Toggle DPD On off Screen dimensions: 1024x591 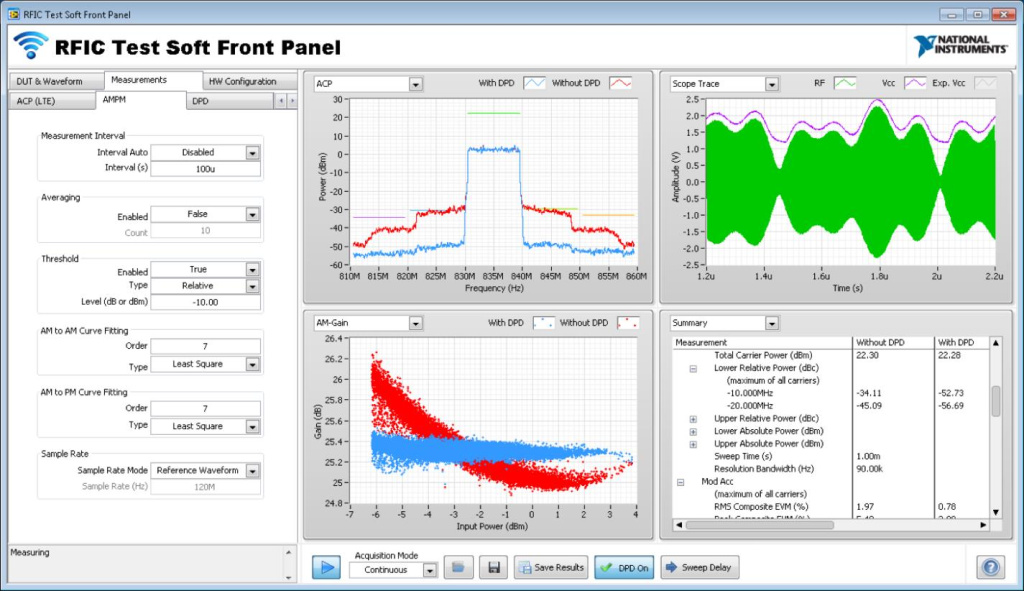[625, 567]
